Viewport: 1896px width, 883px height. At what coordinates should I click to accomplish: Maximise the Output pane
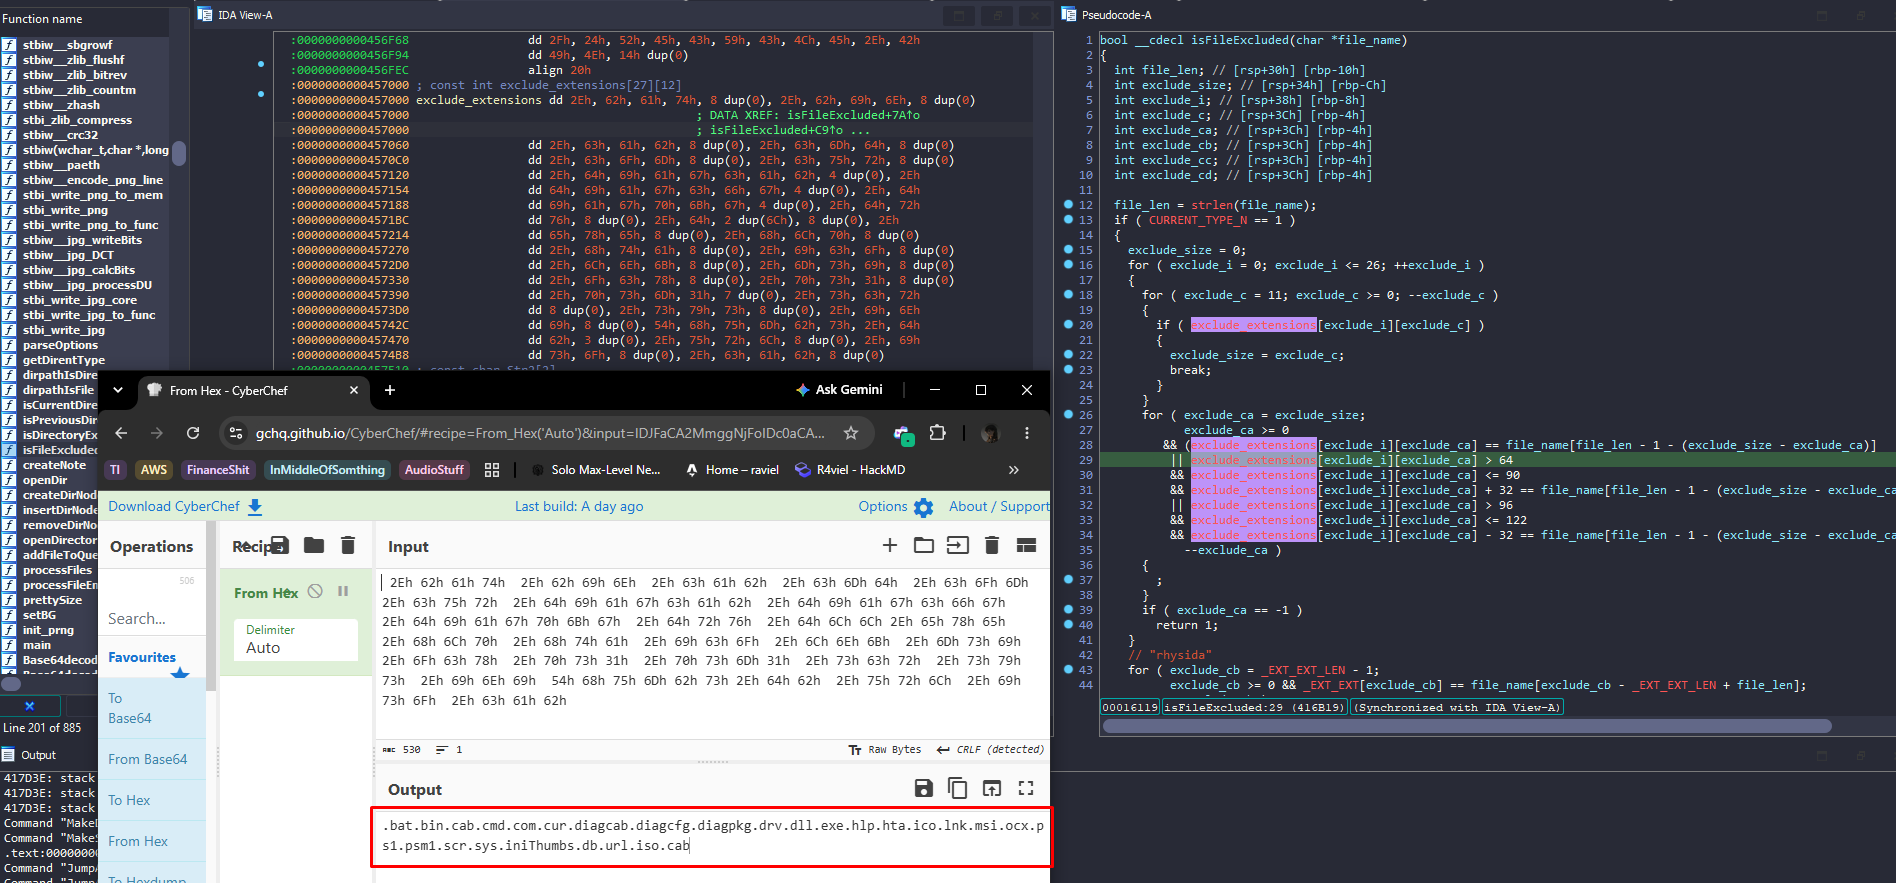[x=1026, y=788]
